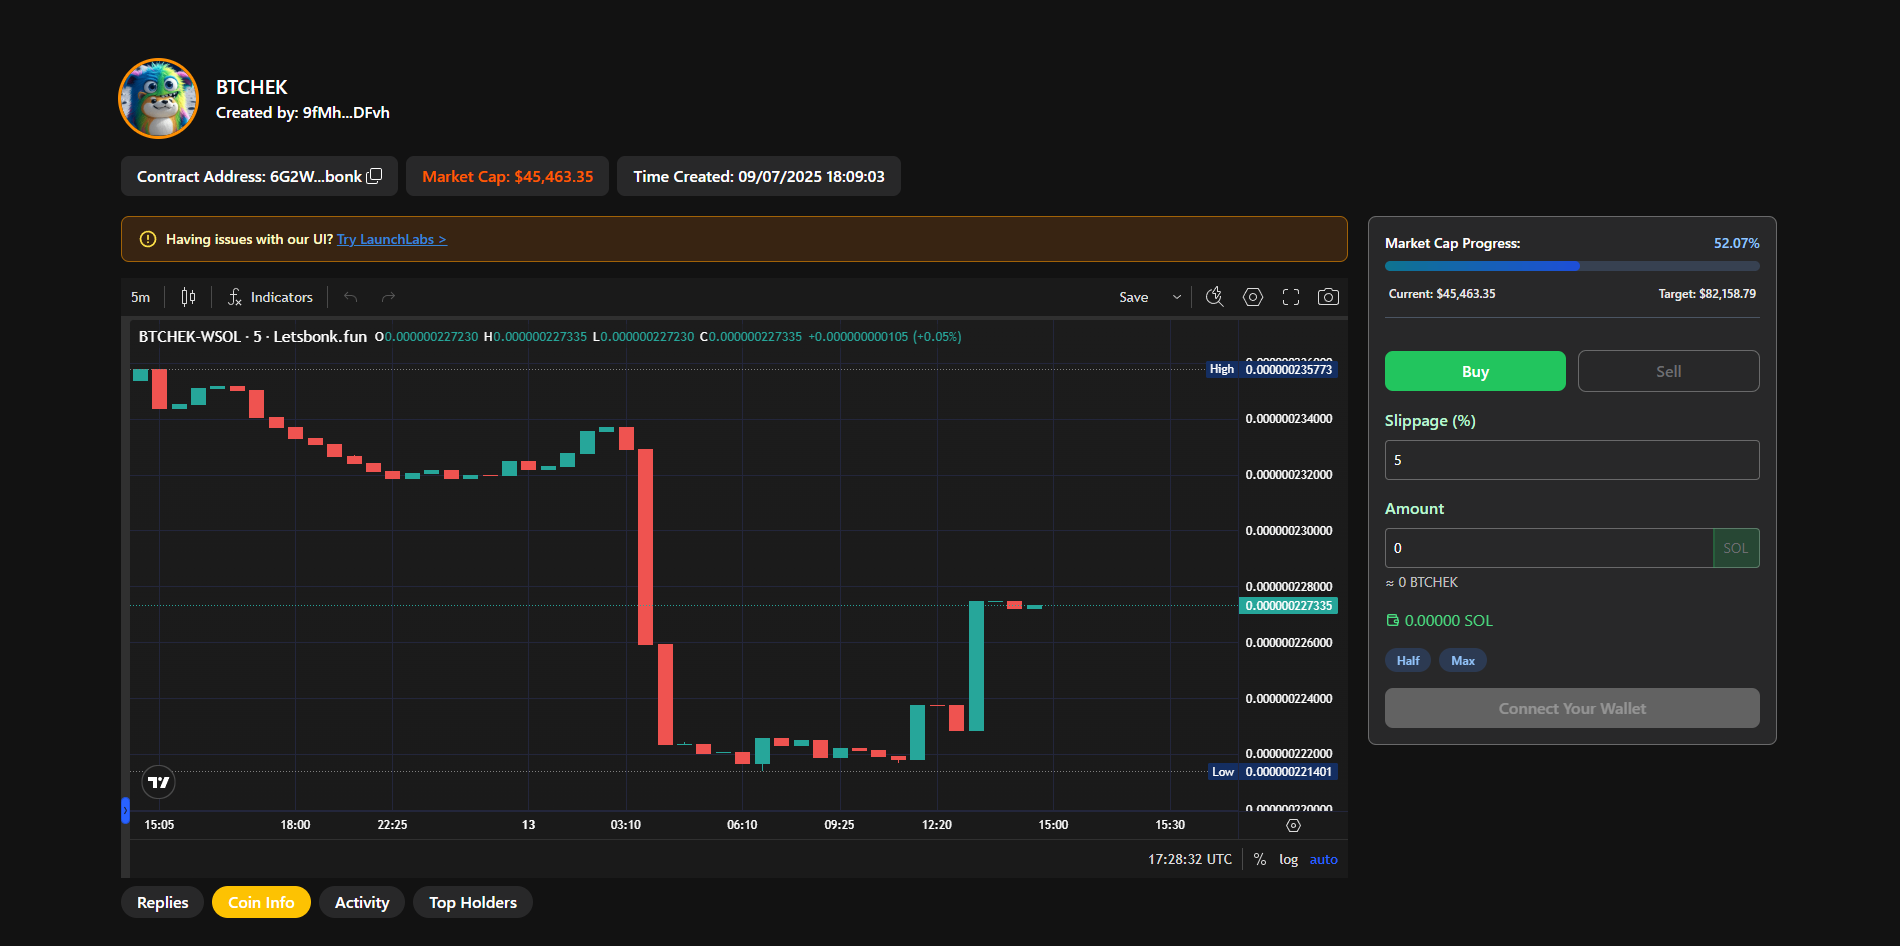Click the redo arrow in chart toolbar
Image resolution: width=1900 pixels, height=946 pixels.
pos(388,297)
